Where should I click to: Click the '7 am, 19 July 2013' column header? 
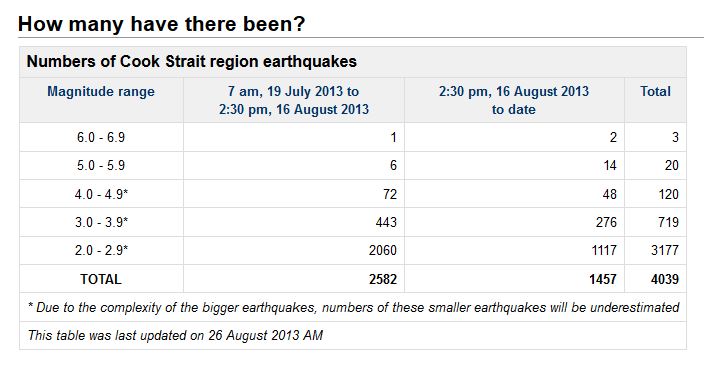[294, 100]
